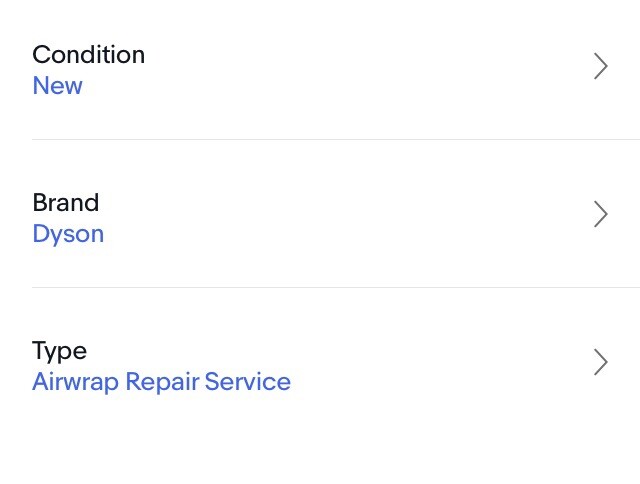Viewport: 640px width, 484px height.
Task: Expand the Condition chevron arrow
Action: 600,67
